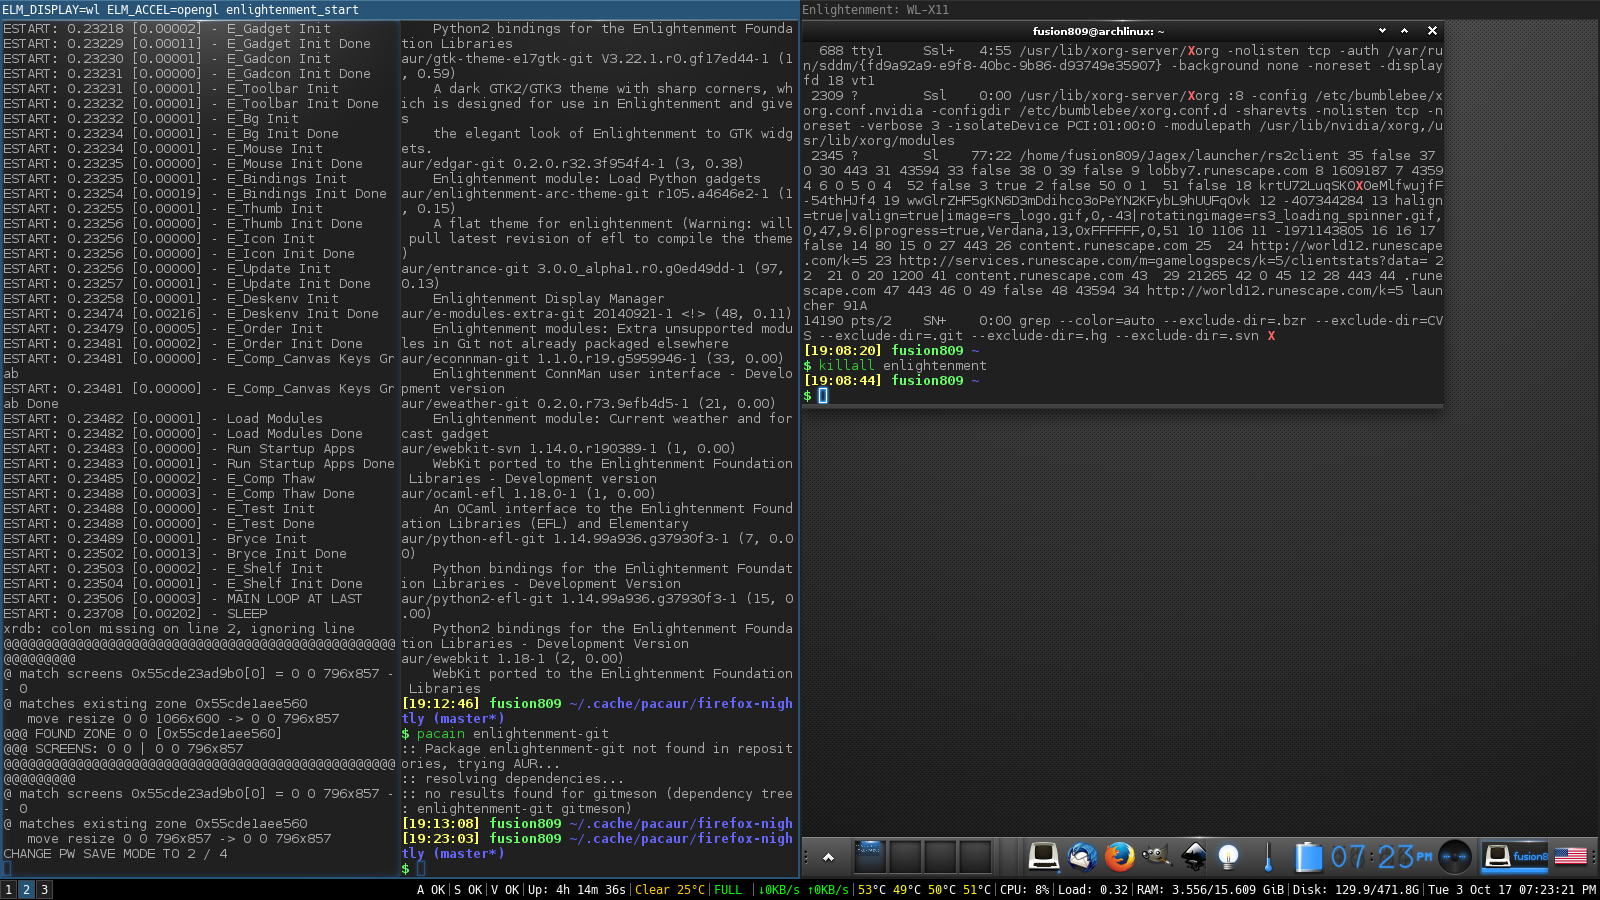Click the 'aur/edgar-git' package line

pos(573,163)
